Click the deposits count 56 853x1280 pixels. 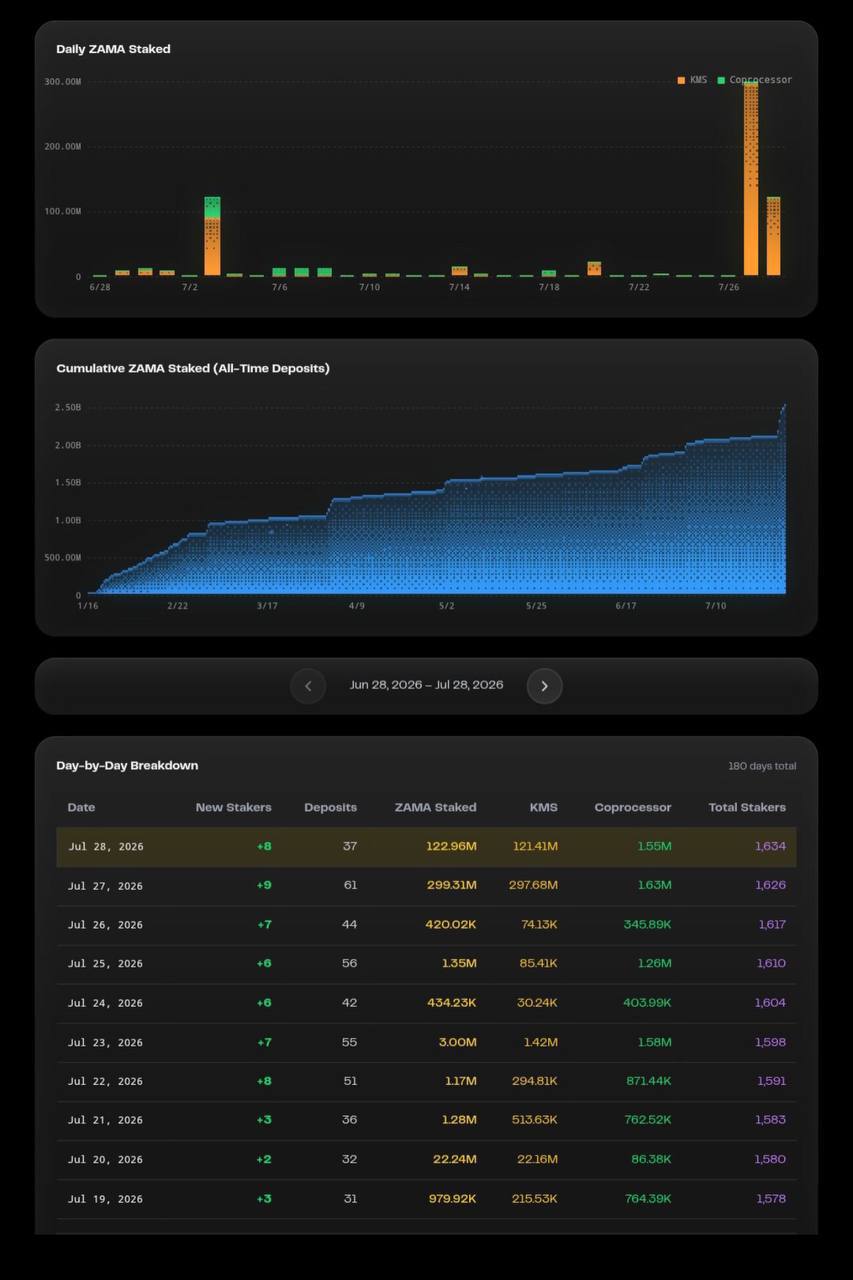tap(350, 964)
